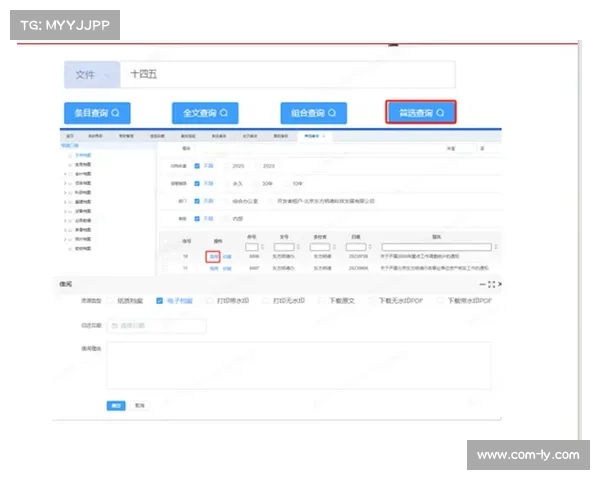Toggle 不限 checkbox beside 2025 option
Screen dimensions: 600x480
pos(197,166)
